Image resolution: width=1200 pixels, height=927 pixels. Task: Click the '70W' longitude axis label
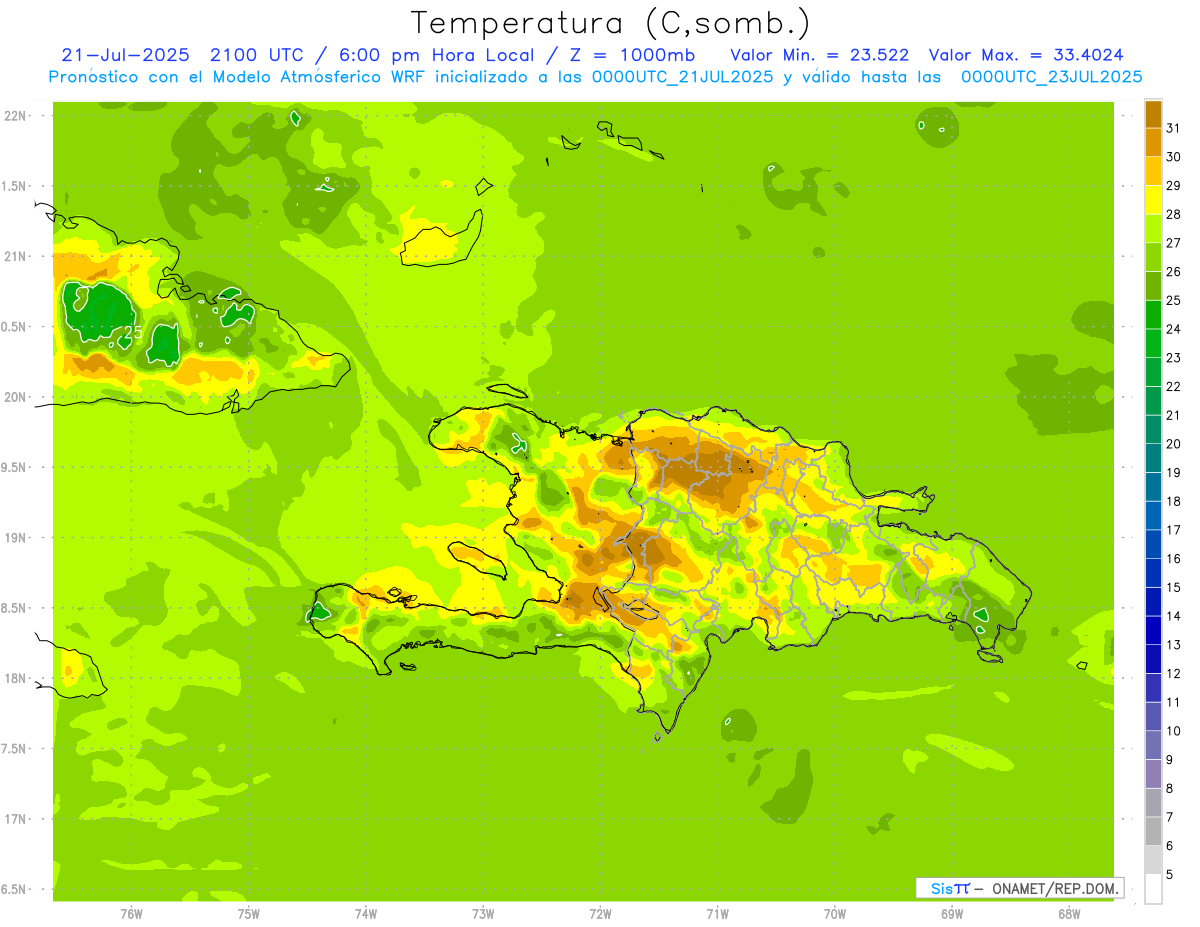pos(835,914)
